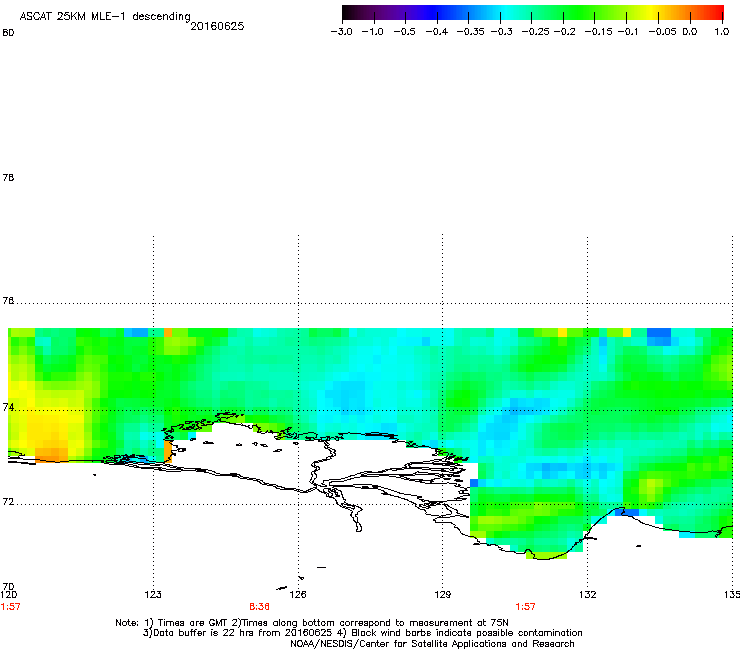Pick the yellow section of the color bar
The height and width of the screenshot is (650, 740).
(651, 12)
